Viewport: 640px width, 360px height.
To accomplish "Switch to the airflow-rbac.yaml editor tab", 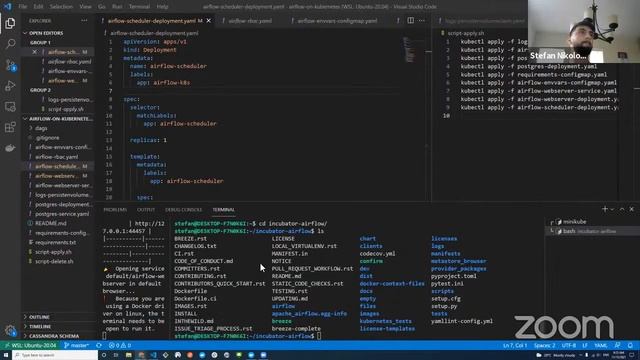I will (250, 20).
